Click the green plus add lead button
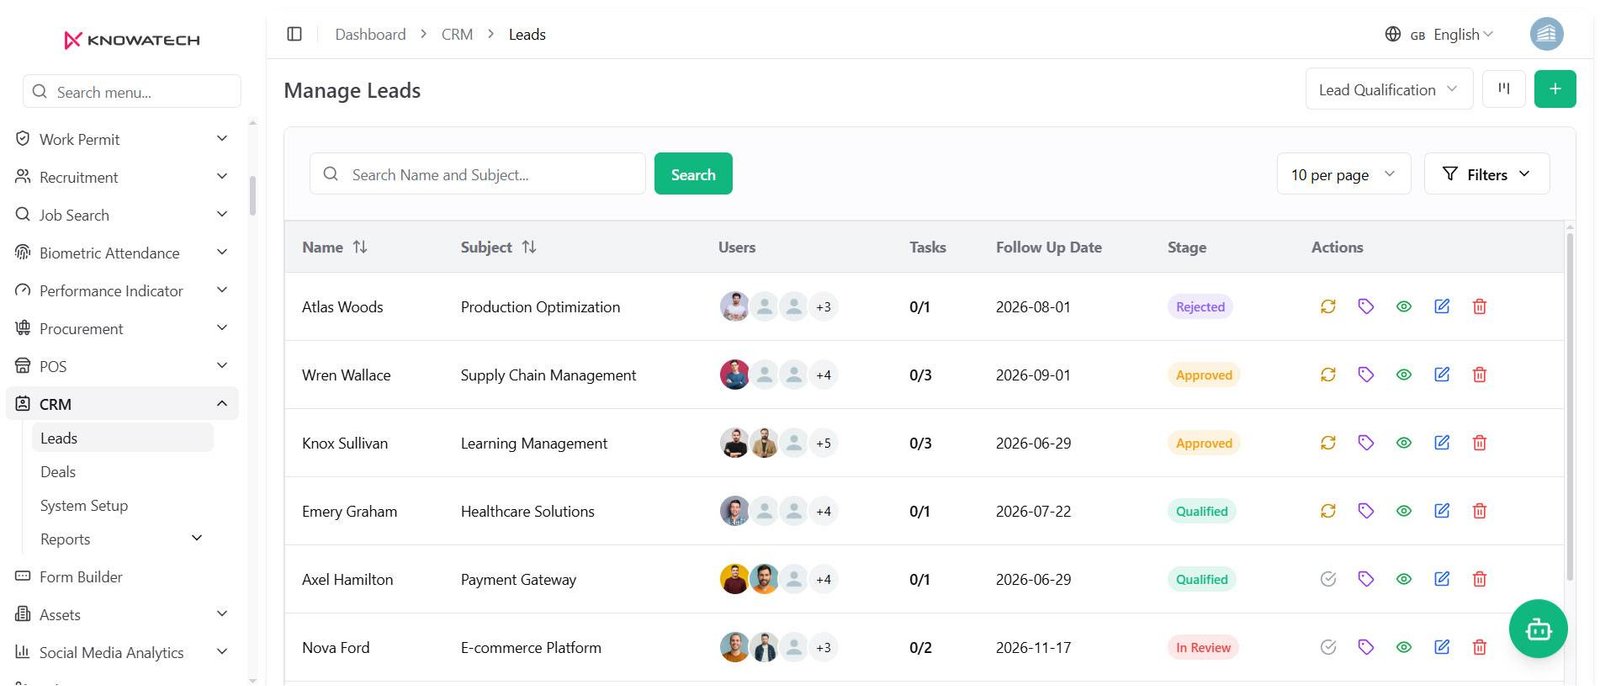This screenshot has width=1600, height=686. (1555, 89)
